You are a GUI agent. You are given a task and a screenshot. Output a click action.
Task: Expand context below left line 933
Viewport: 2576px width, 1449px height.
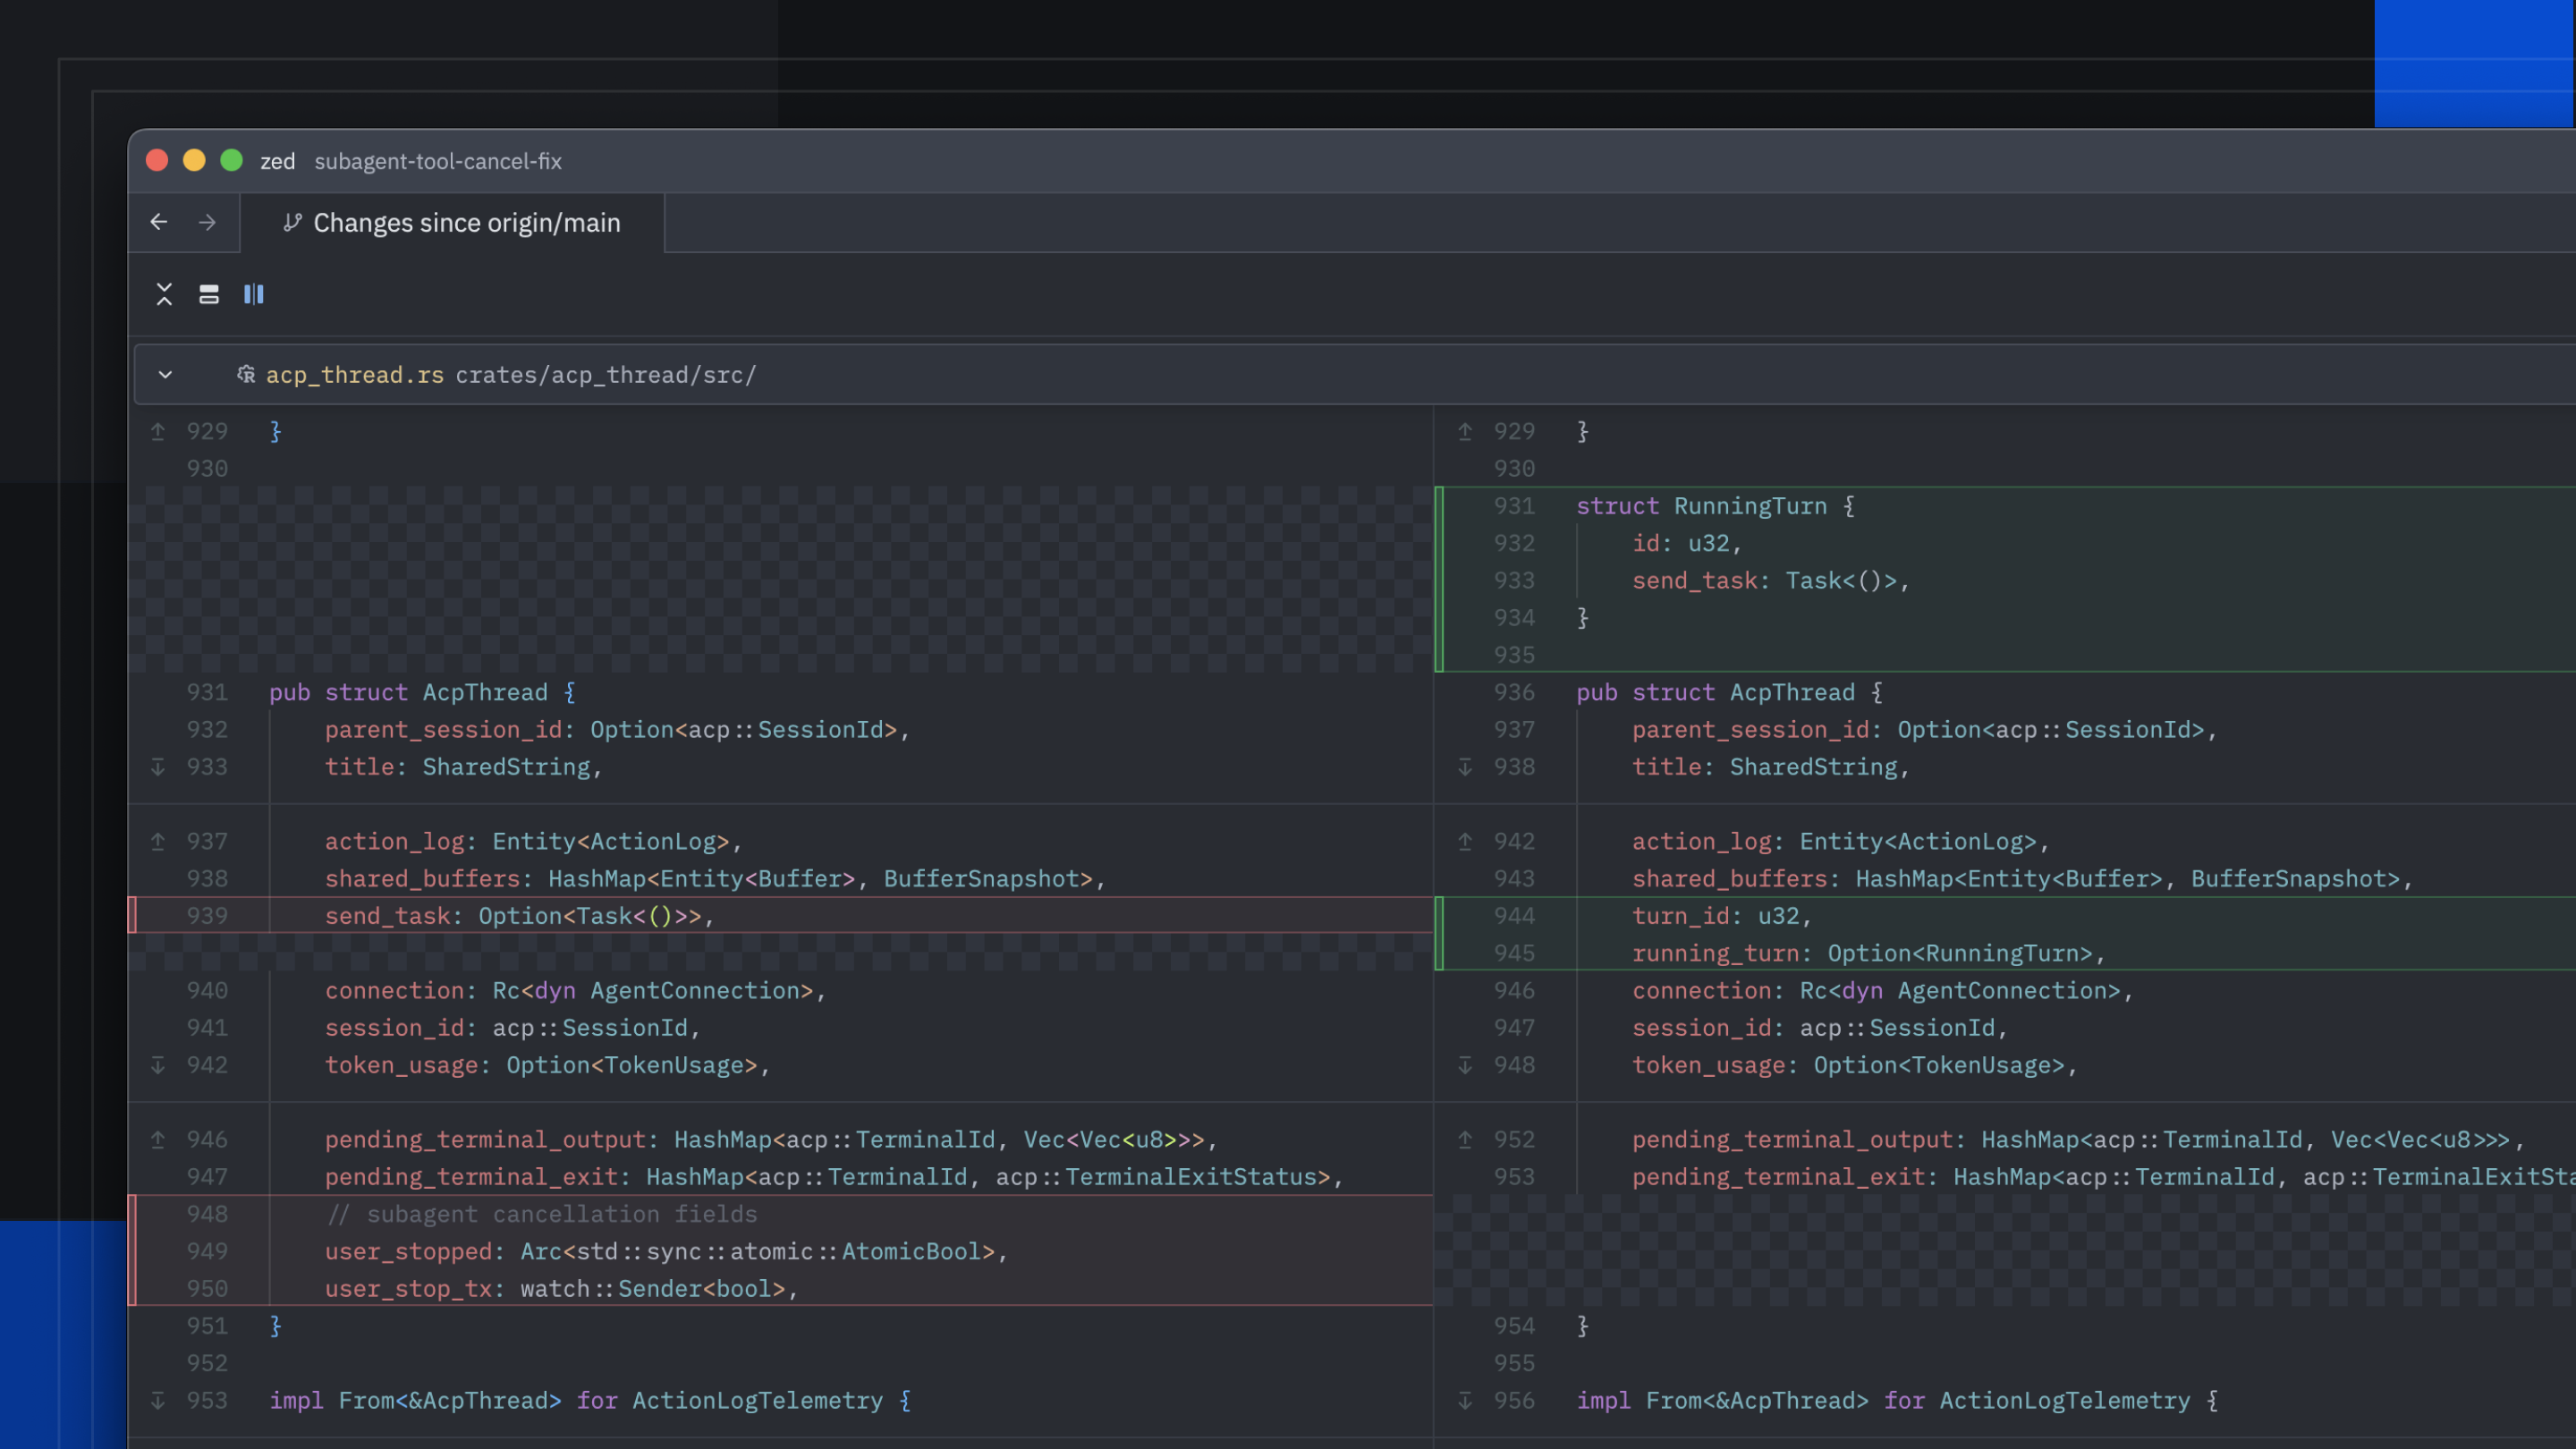click(x=158, y=767)
